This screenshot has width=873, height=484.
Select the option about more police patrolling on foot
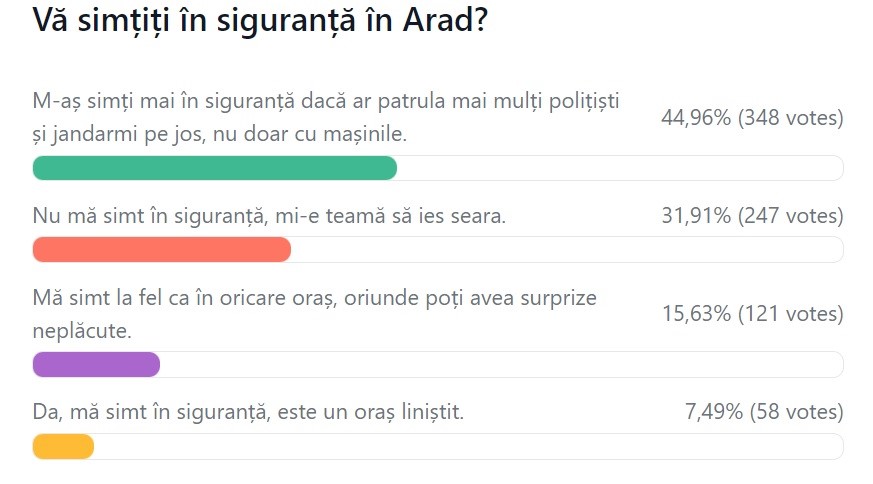(x=326, y=115)
